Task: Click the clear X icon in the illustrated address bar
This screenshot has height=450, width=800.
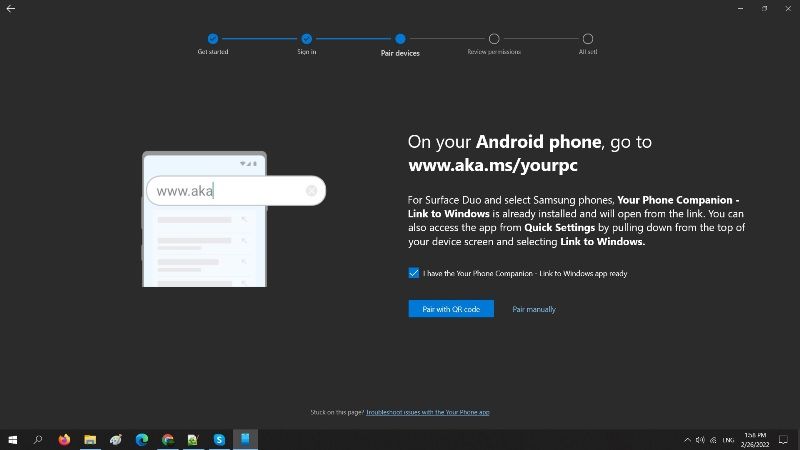Action: click(x=311, y=191)
